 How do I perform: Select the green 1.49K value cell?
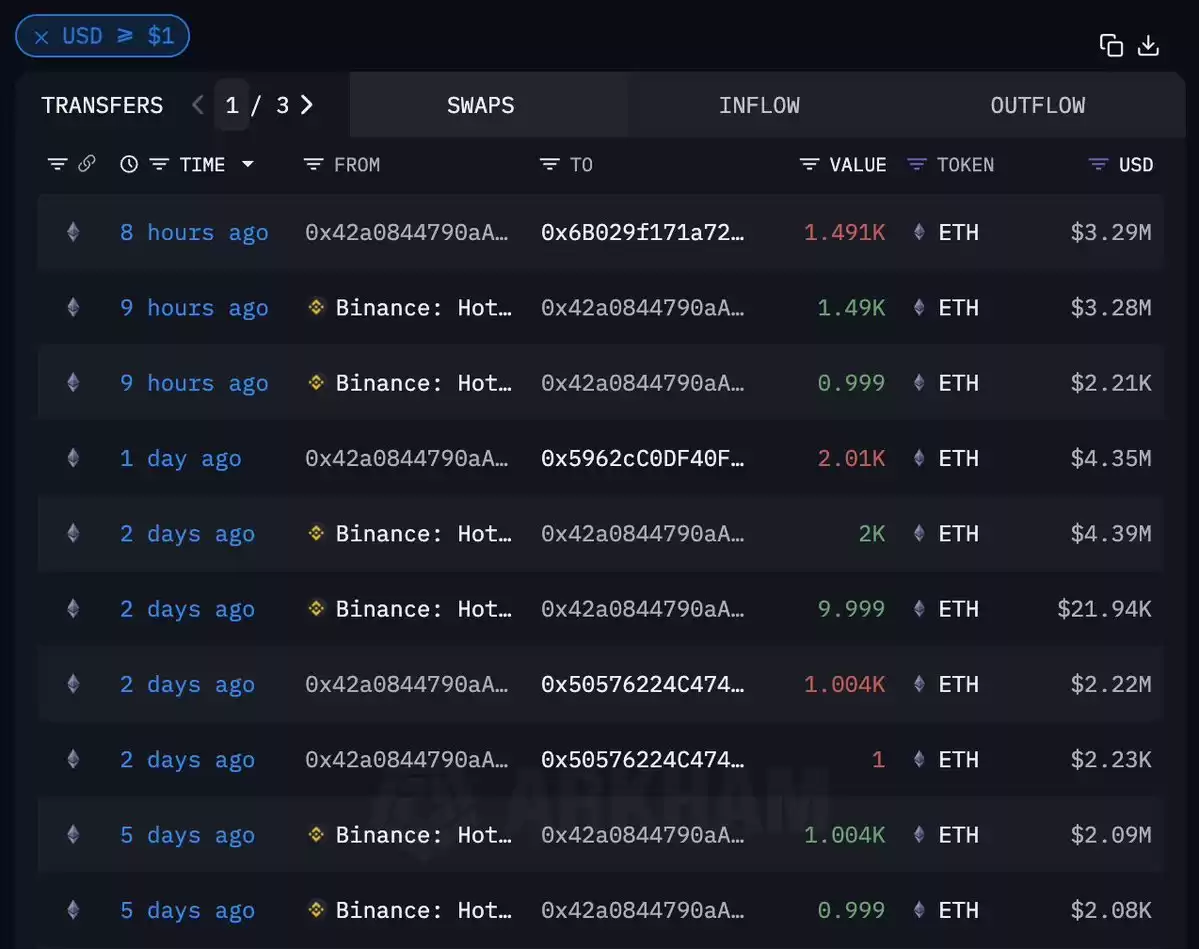click(851, 307)
